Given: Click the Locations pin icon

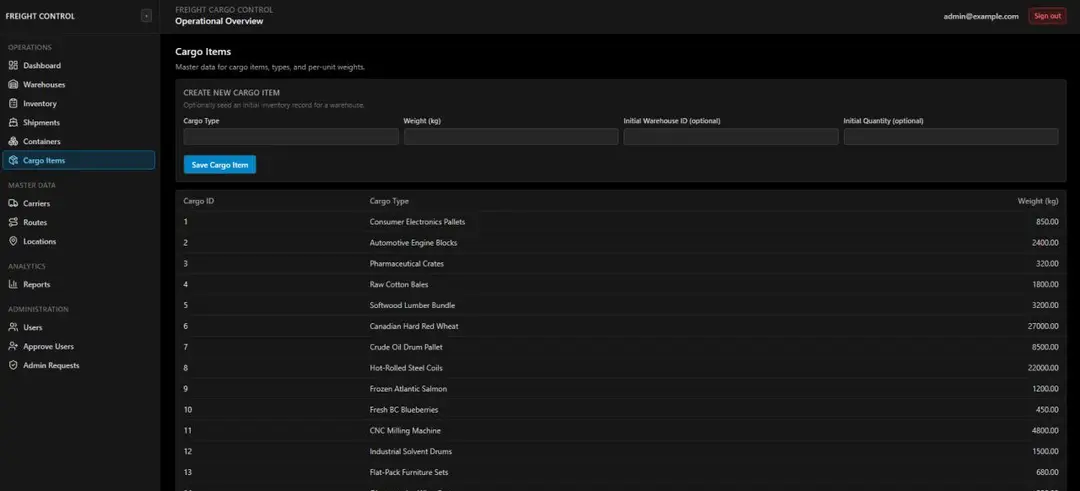Looking at the screenshot, I should pos(13,241).
